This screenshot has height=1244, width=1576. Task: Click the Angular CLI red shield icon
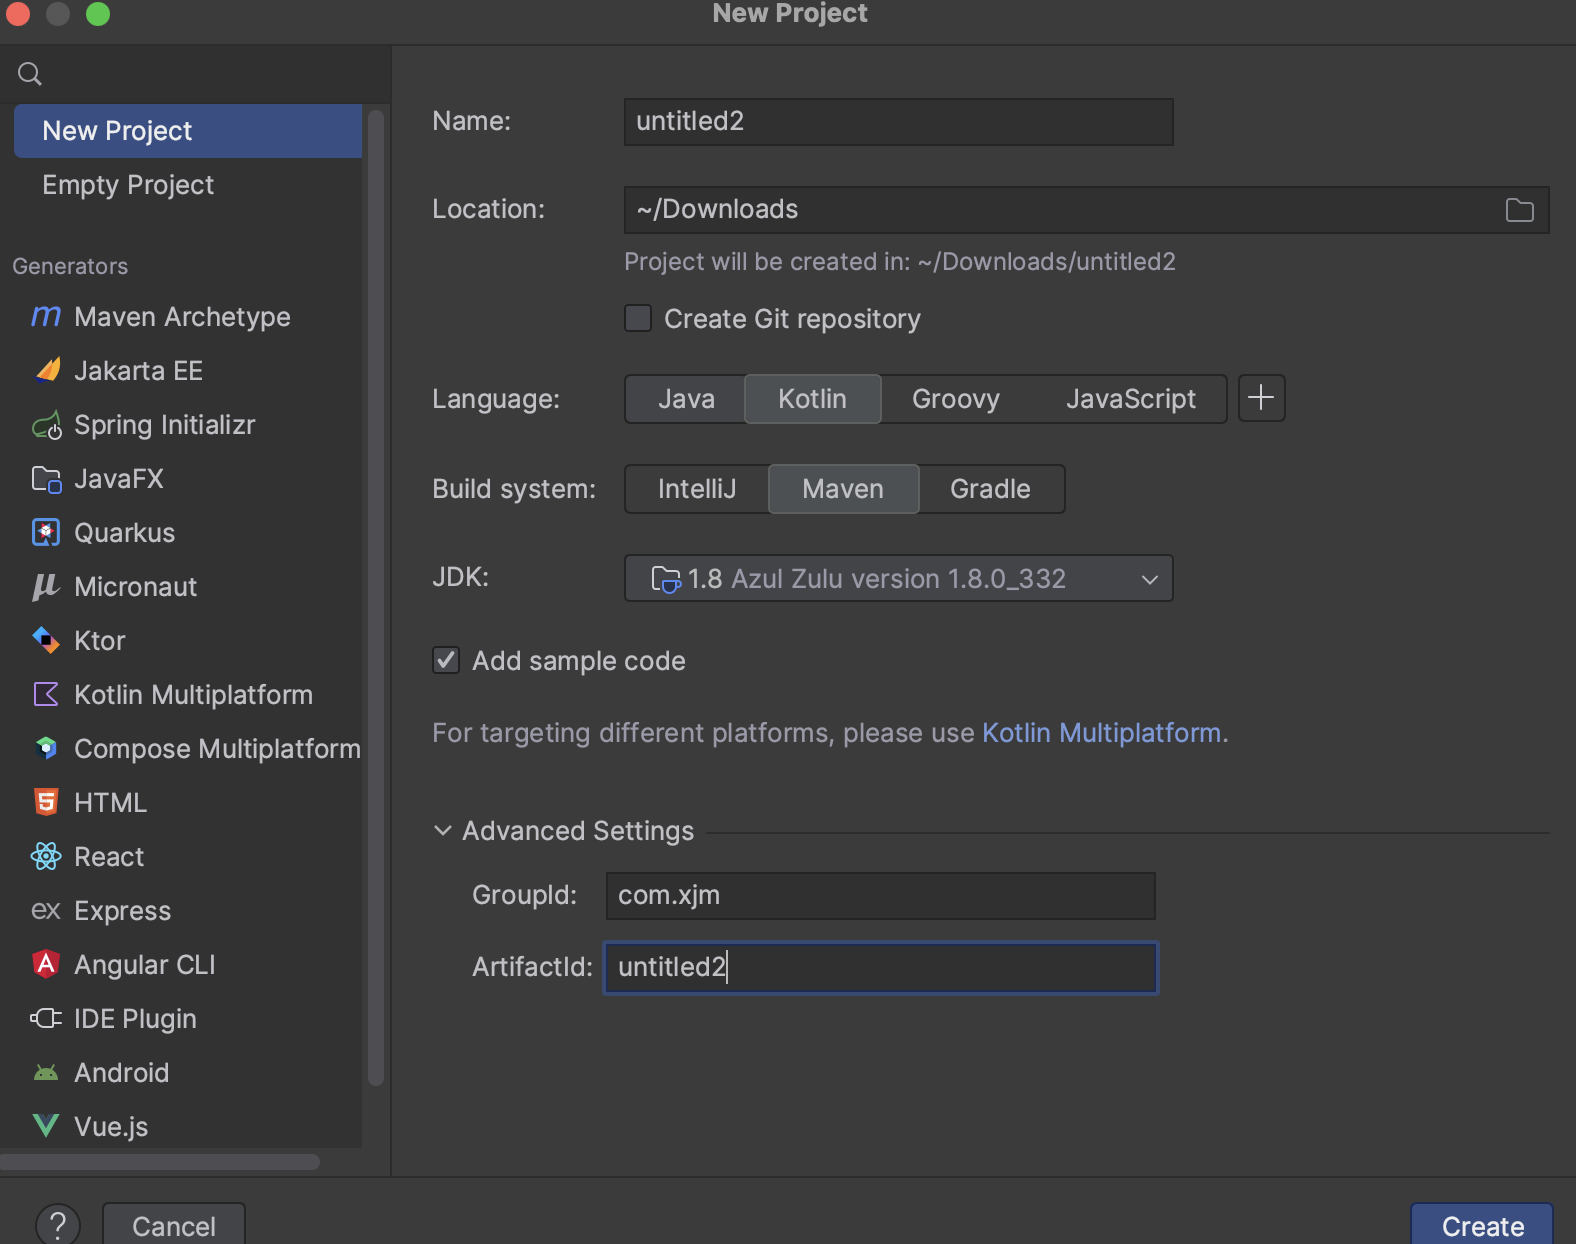[x=46, y=964]
